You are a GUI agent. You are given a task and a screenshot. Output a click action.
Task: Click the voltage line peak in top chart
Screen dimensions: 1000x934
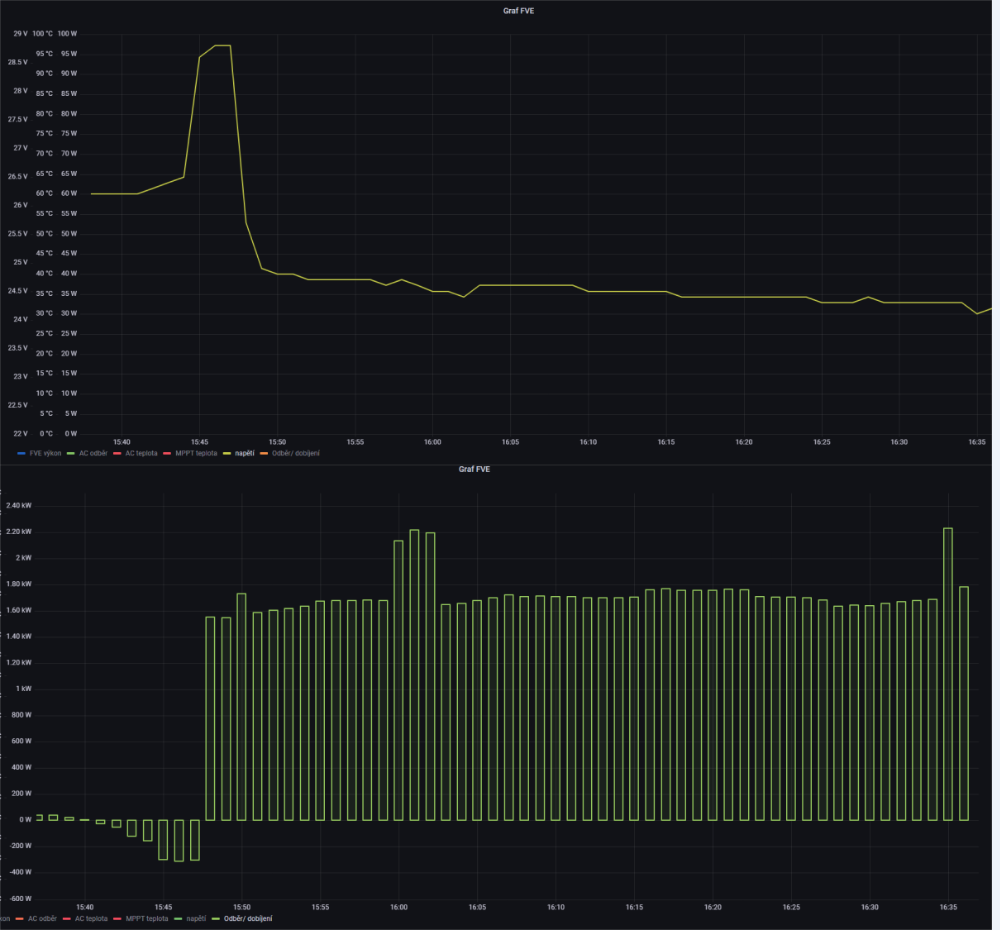click(222, 46)
